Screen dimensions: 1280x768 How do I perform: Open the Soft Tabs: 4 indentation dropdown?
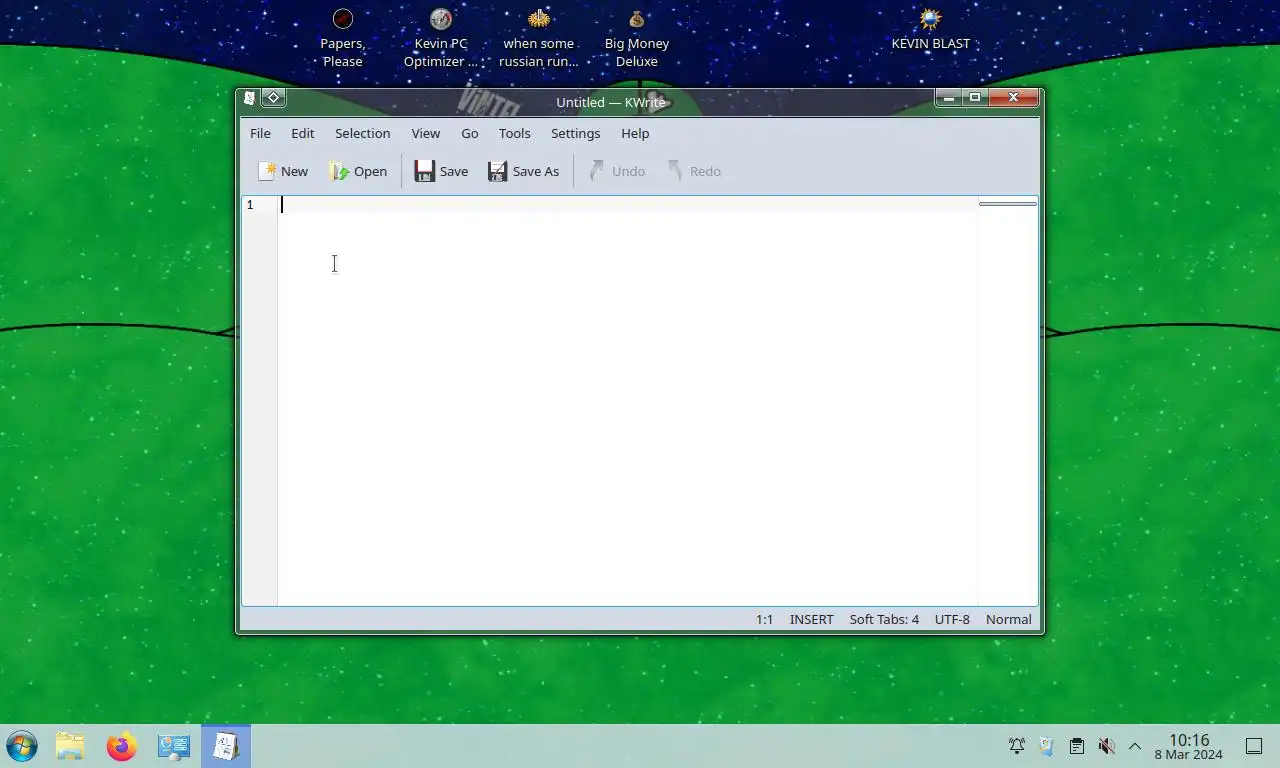point(884,619)
